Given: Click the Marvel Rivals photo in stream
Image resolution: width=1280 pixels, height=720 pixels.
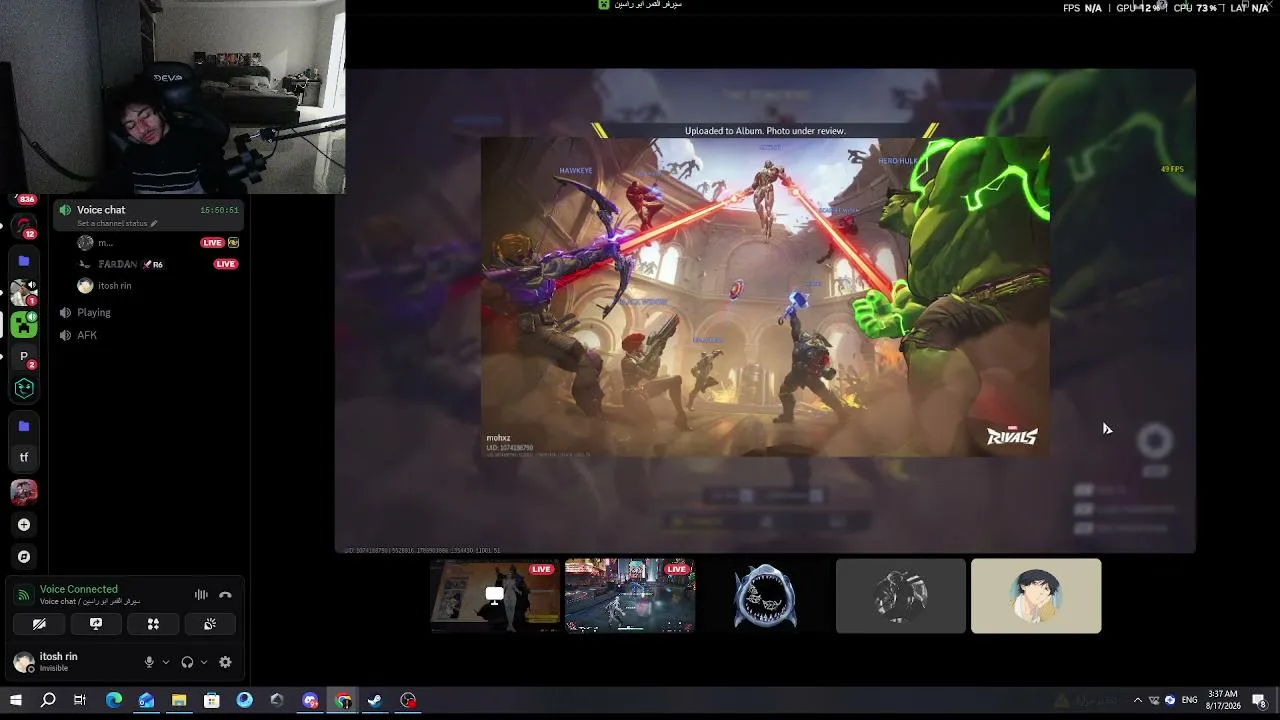Looking at the screenshot, I should click(x=765, y=298).
